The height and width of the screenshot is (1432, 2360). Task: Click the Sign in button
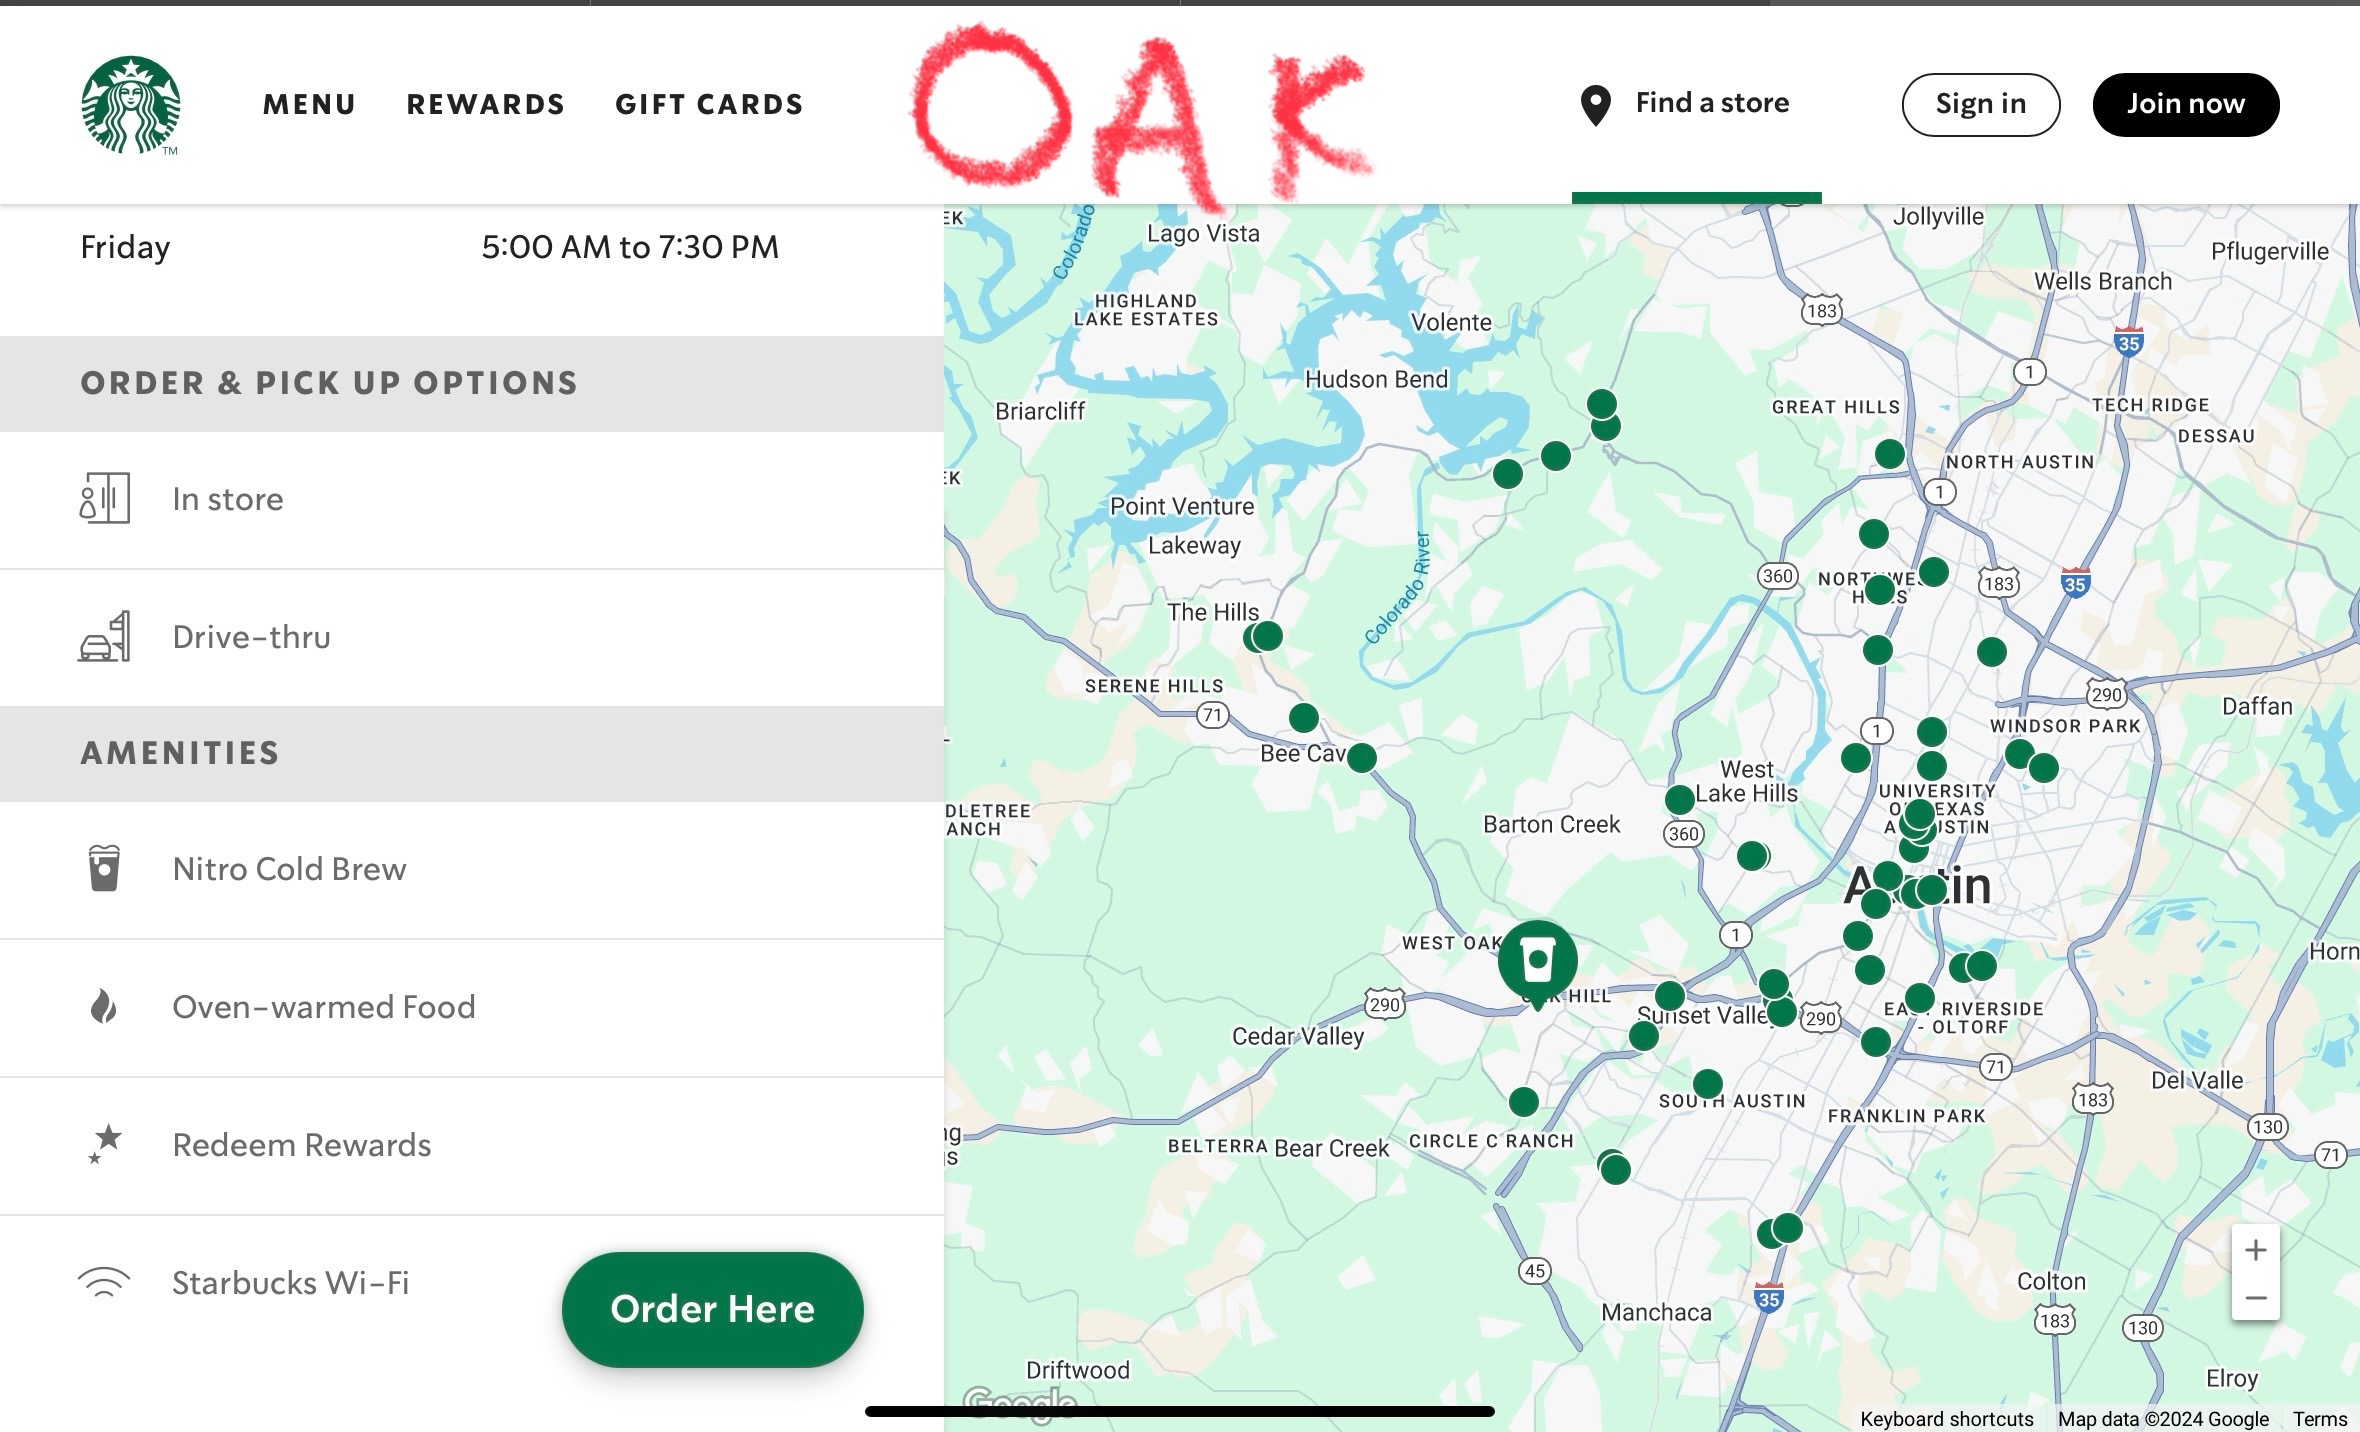click(1981, 104)
